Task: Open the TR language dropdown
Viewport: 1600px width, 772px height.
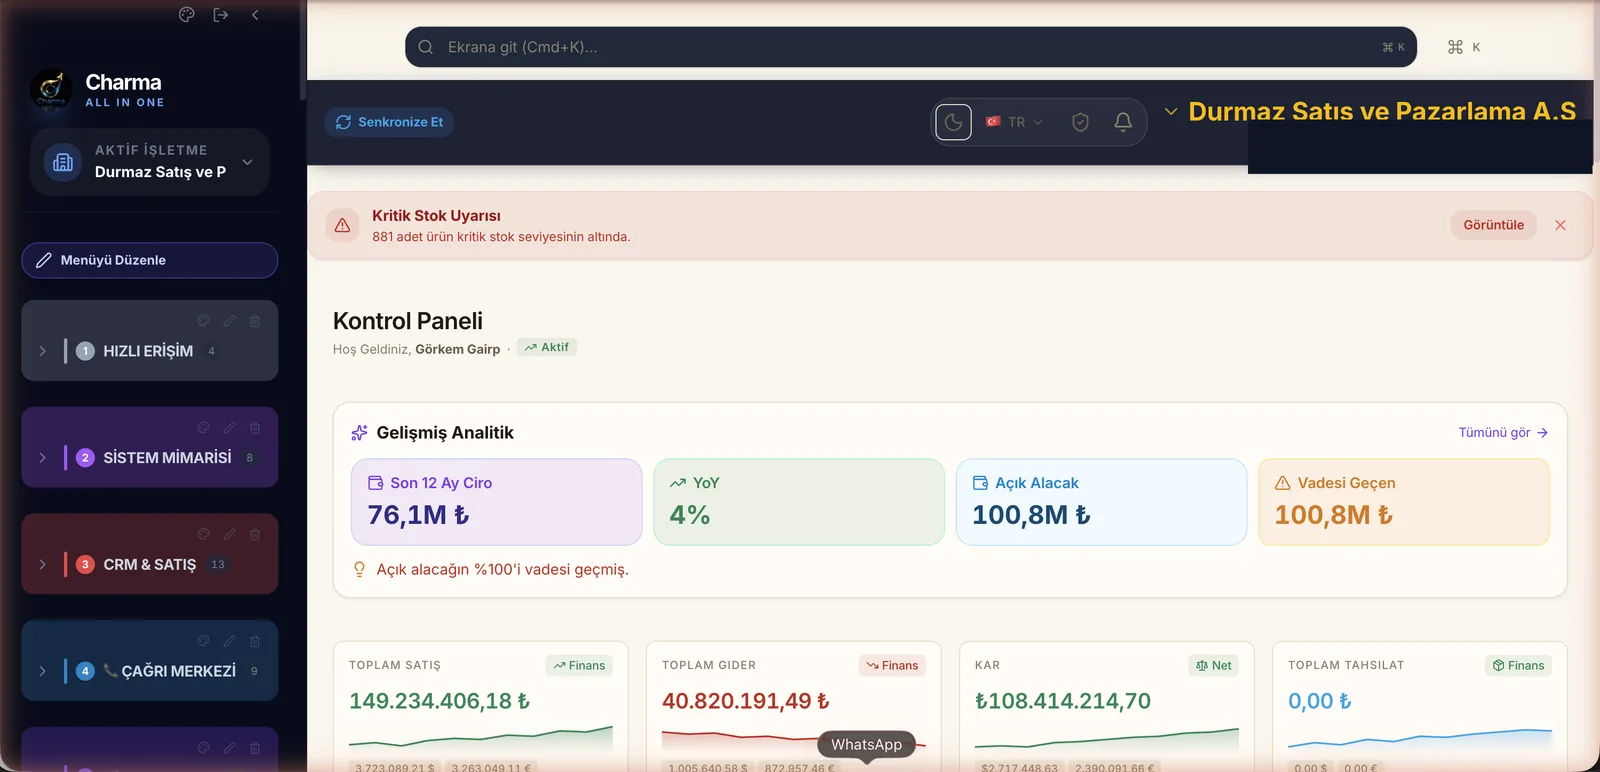Action: coord(1014,122)
